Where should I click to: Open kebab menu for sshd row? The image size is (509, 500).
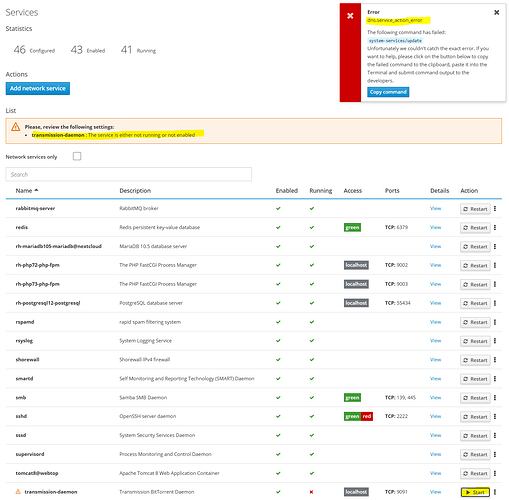(x=495, y=416)
